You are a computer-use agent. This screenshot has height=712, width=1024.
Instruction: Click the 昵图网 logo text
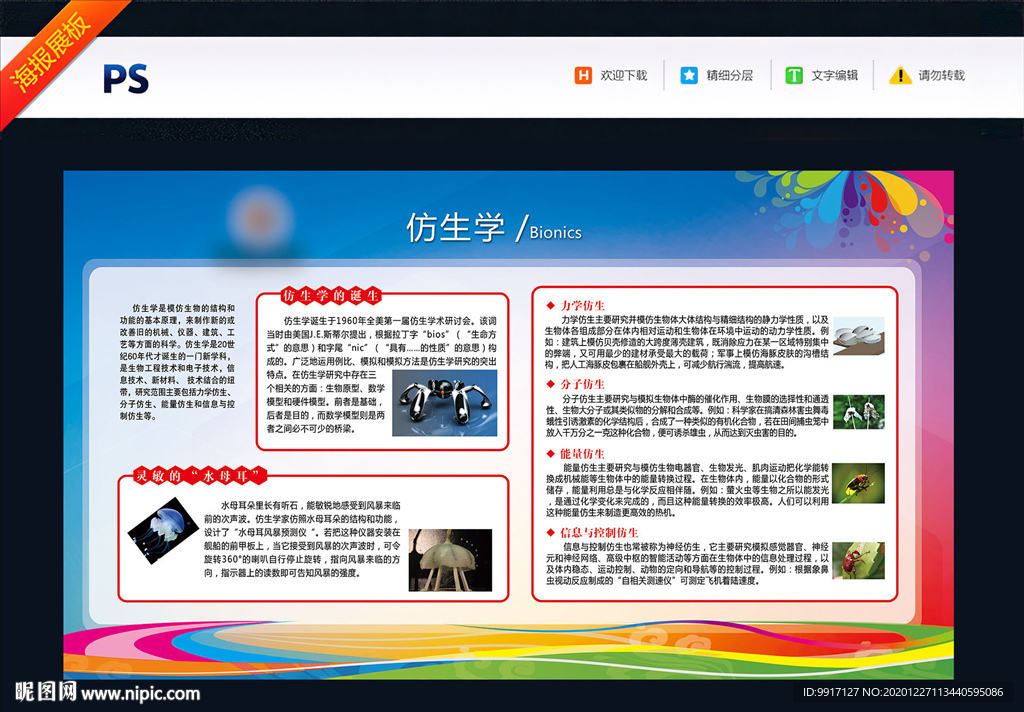click(46, 691)
